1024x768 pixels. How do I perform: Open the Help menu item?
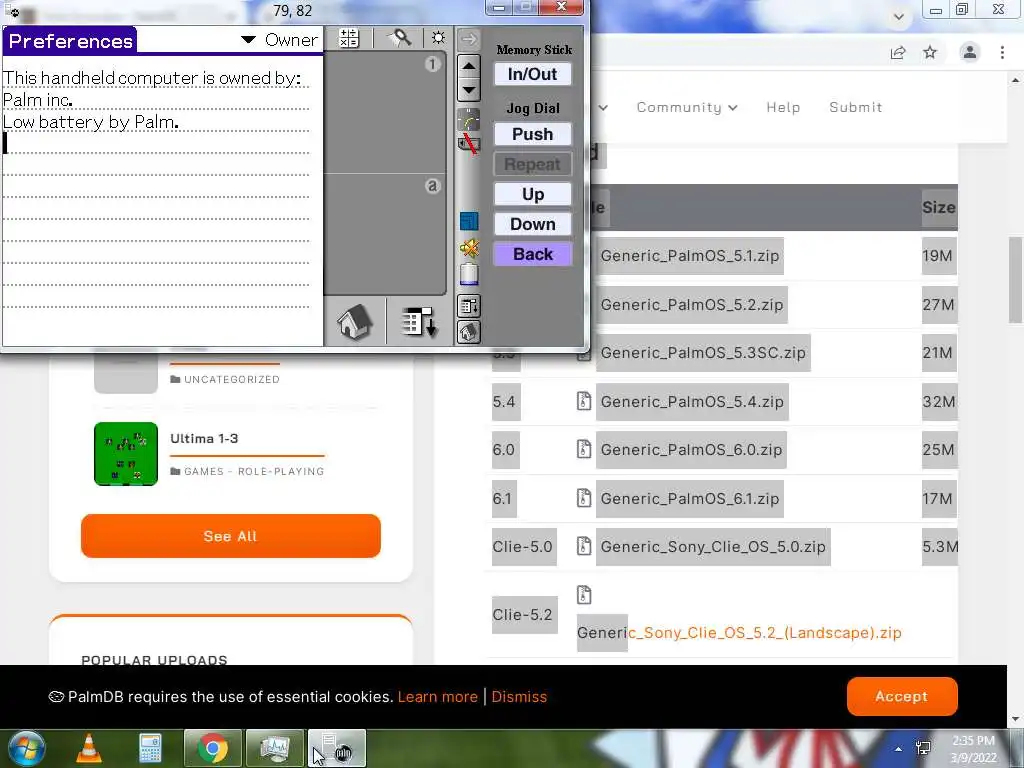tap(783, 107)
